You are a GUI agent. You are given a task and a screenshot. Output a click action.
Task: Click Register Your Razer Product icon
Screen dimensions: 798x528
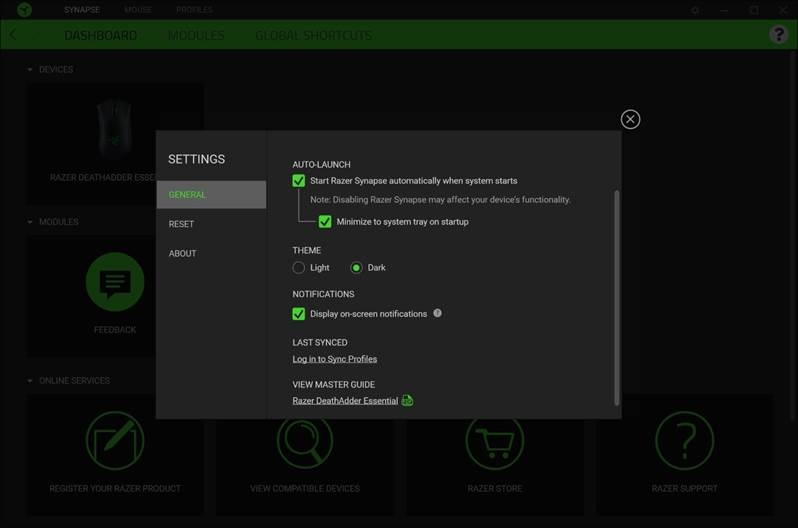click(115, 440)
